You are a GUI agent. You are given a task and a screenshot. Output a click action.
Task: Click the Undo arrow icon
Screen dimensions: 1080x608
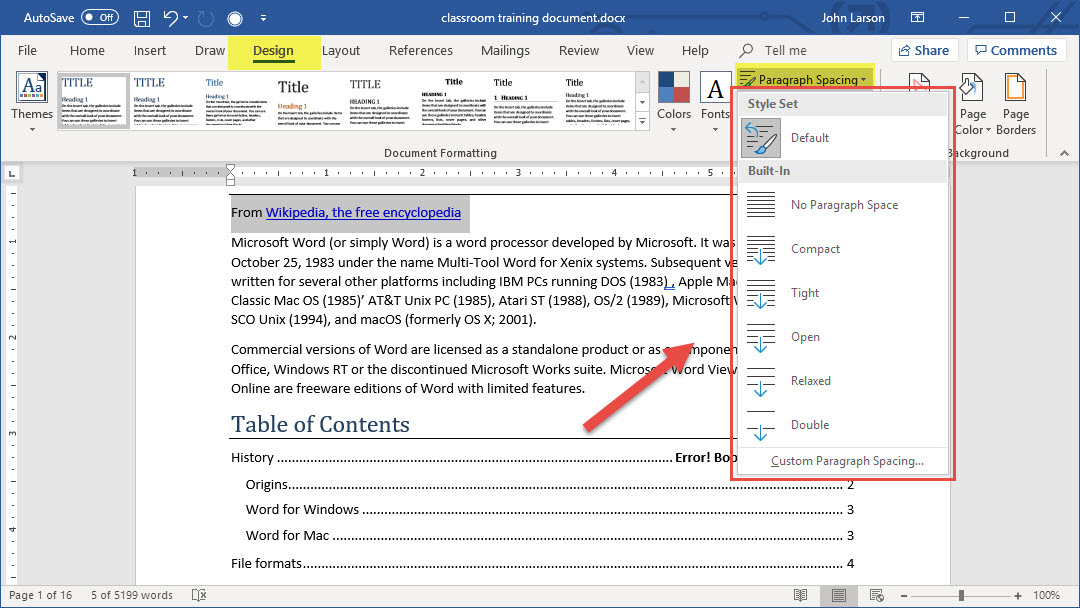coord(171,18)
